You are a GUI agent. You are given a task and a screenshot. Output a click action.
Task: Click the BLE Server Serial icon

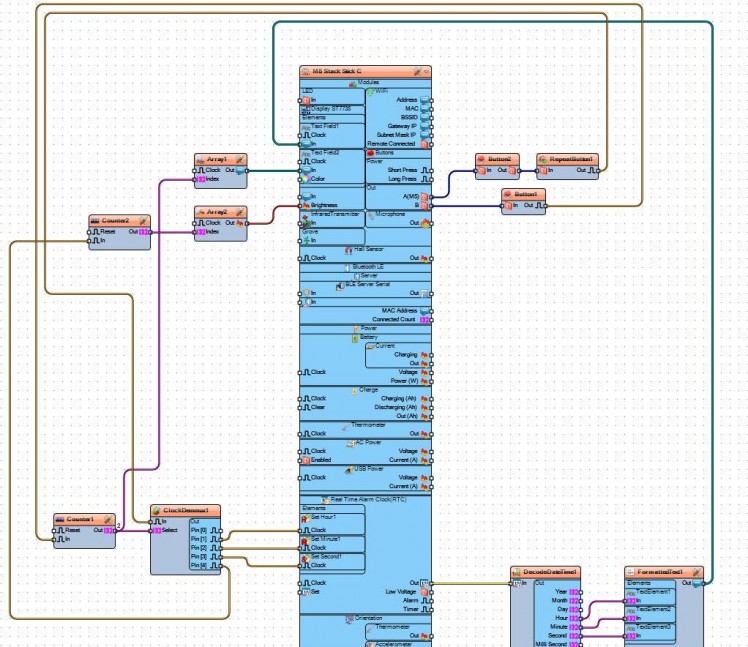[340, 285]
